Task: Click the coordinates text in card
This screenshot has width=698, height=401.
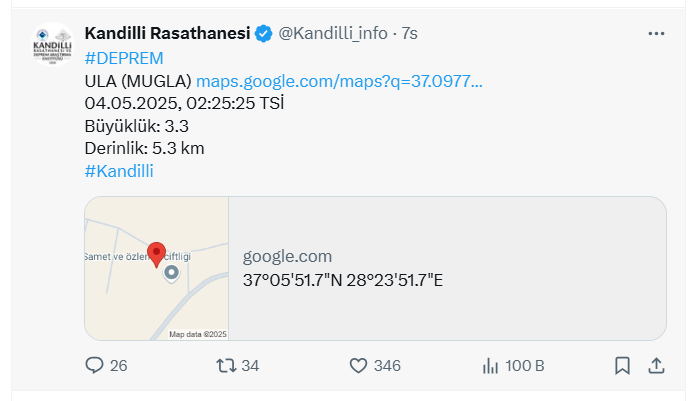Action: pos(343,280)
